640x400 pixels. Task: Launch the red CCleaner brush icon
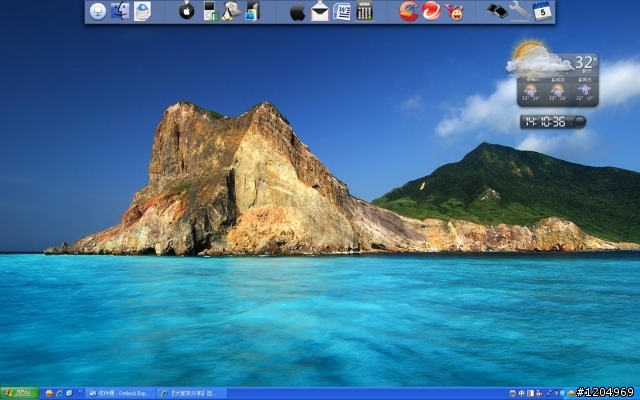[409, 11]
